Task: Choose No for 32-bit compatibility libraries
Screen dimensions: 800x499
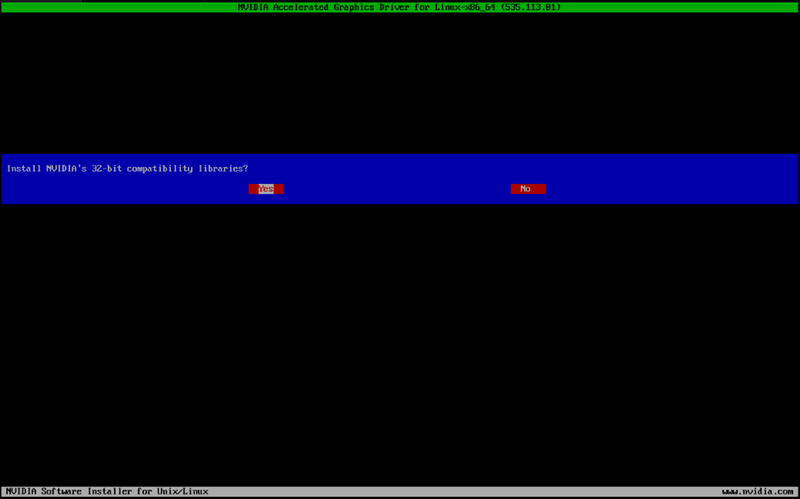Action: coord(528,189)
